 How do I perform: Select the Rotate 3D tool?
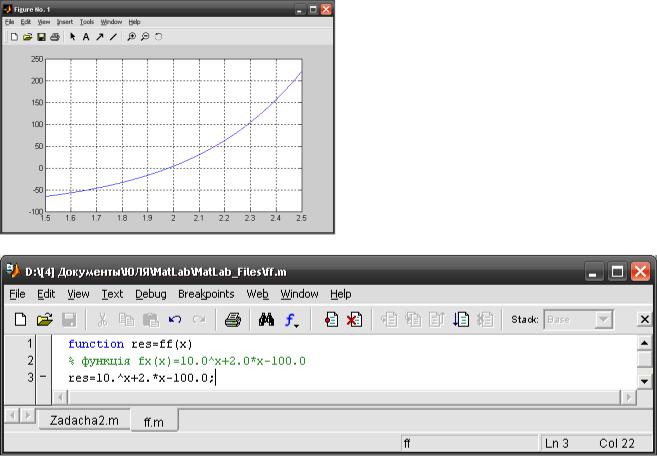coord(158,36)
